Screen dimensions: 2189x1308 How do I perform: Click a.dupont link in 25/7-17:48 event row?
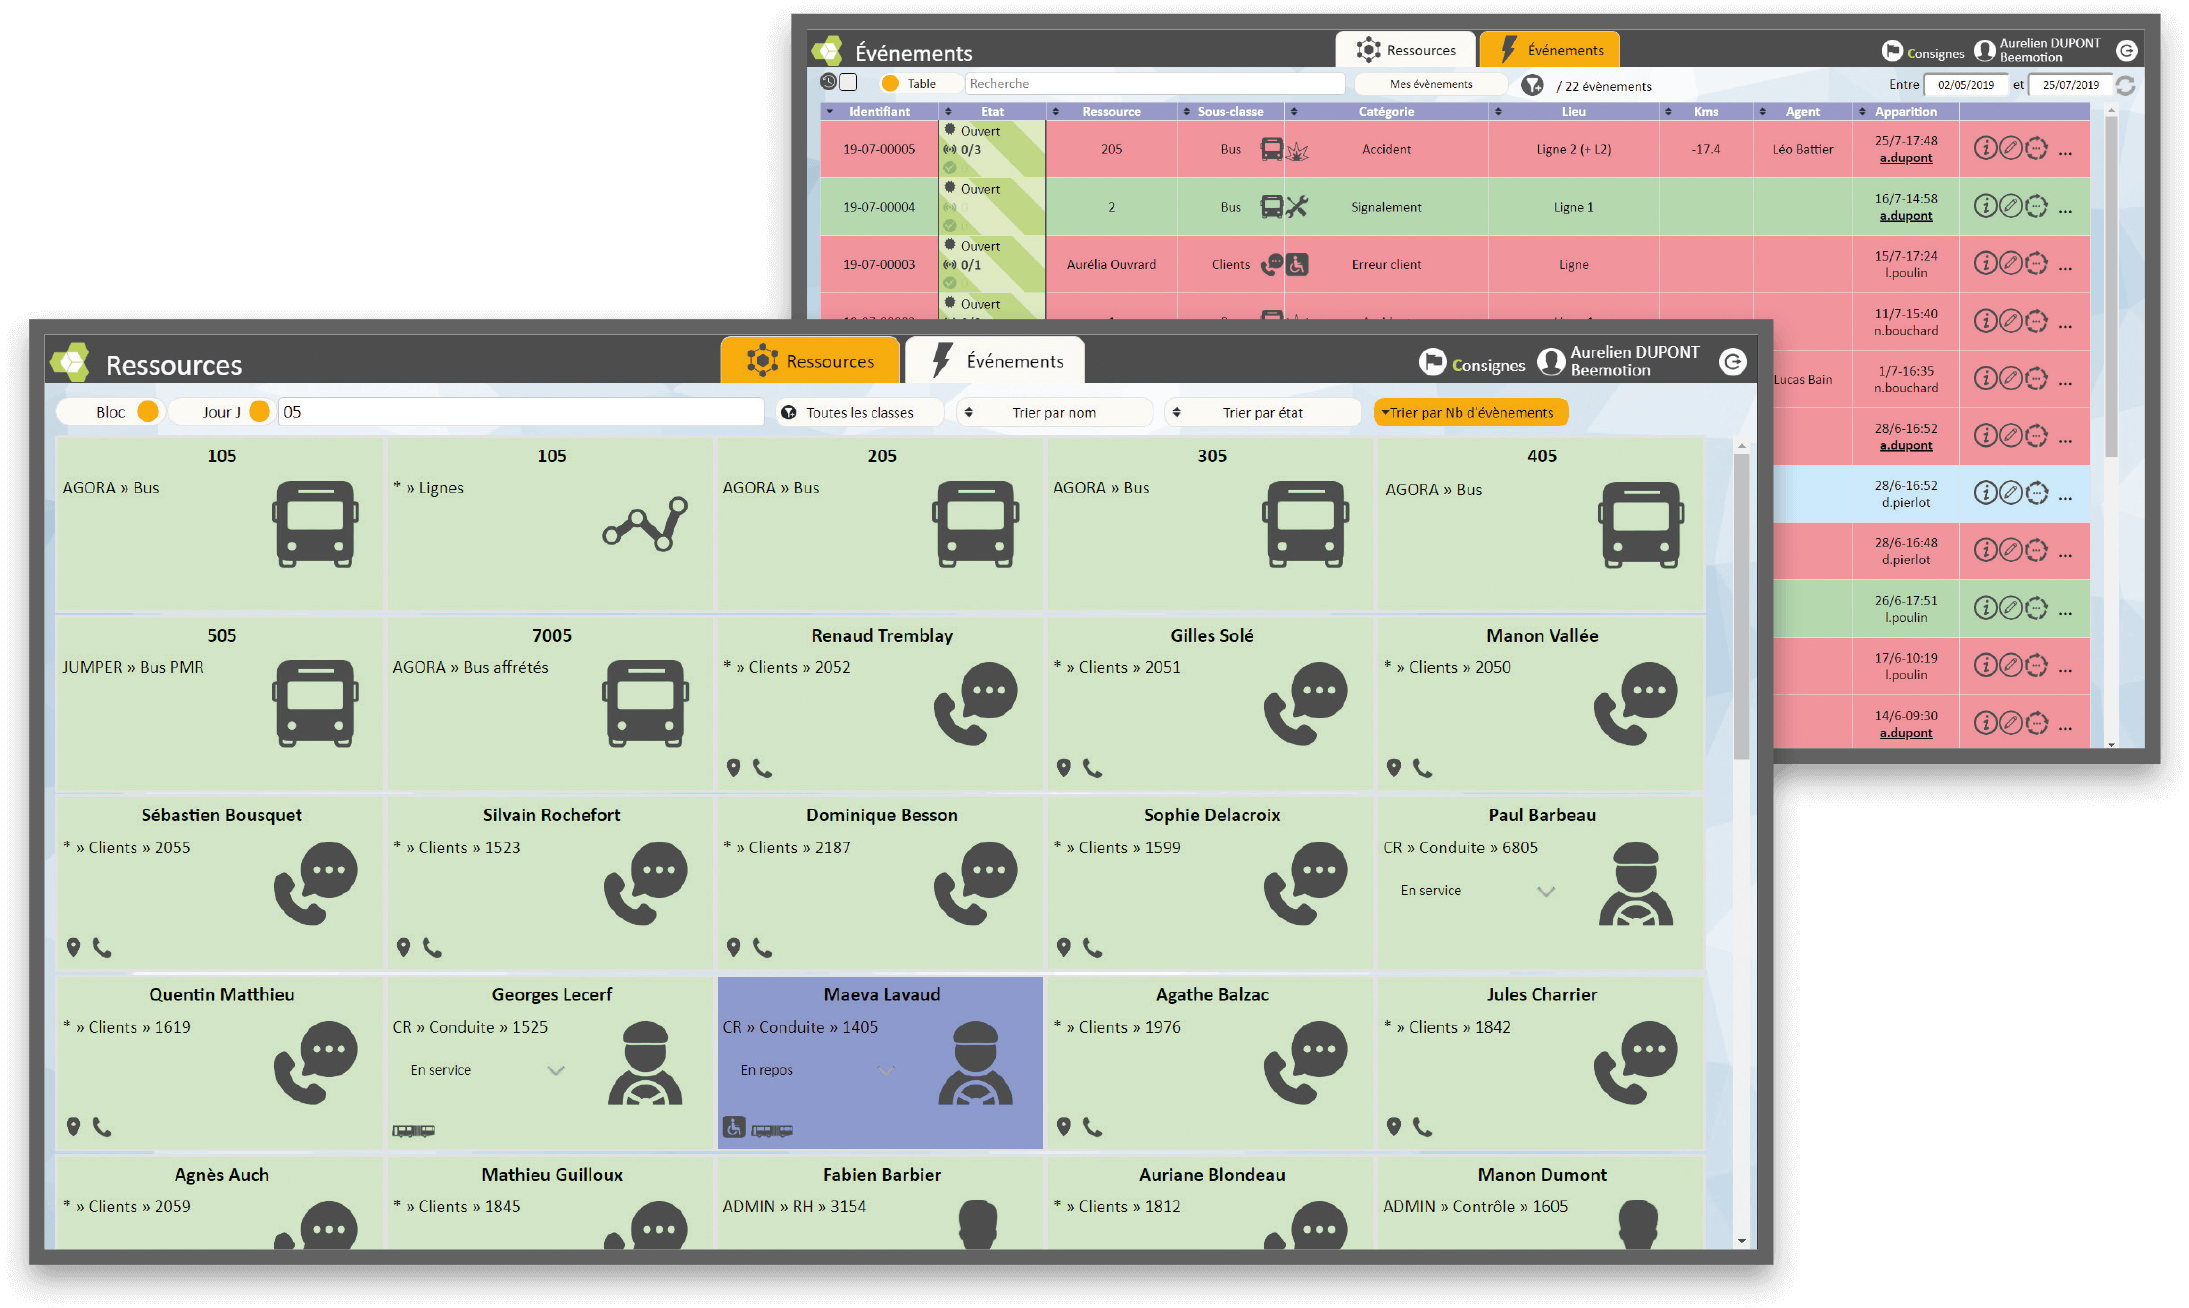[1905, 158]
